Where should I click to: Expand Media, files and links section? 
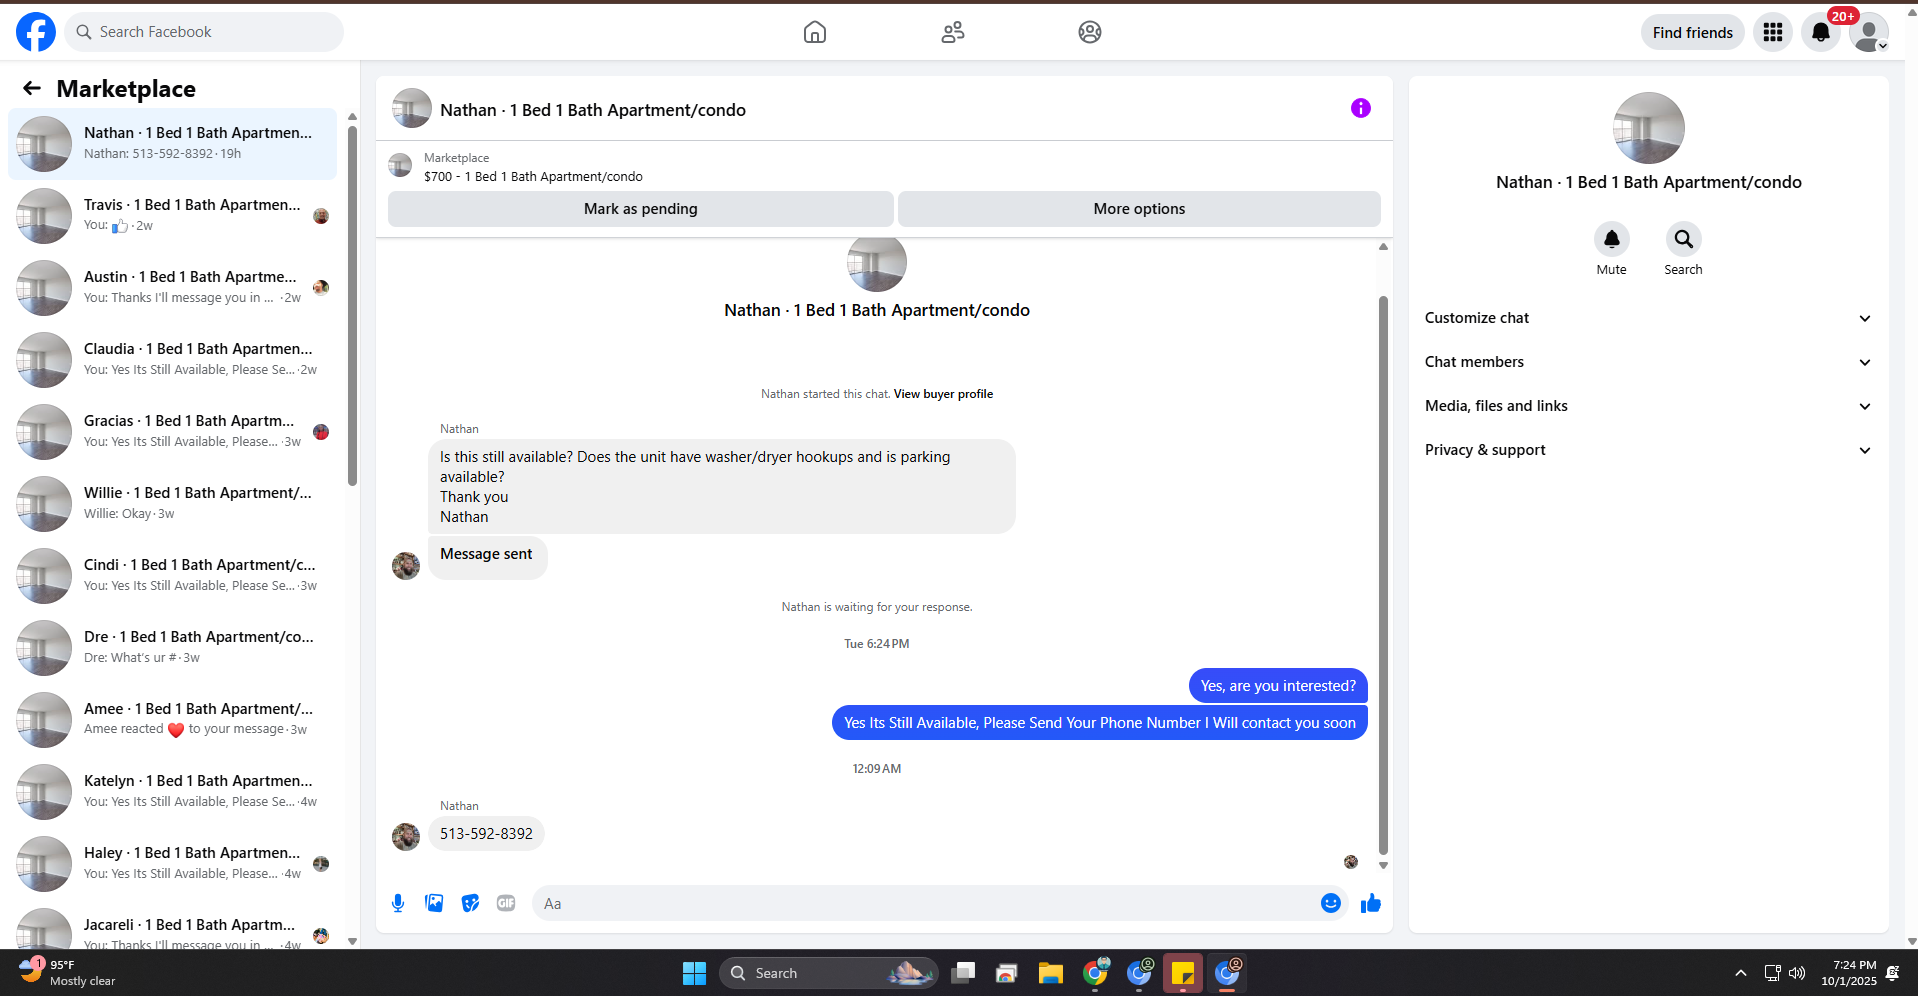coord(1648,406)
